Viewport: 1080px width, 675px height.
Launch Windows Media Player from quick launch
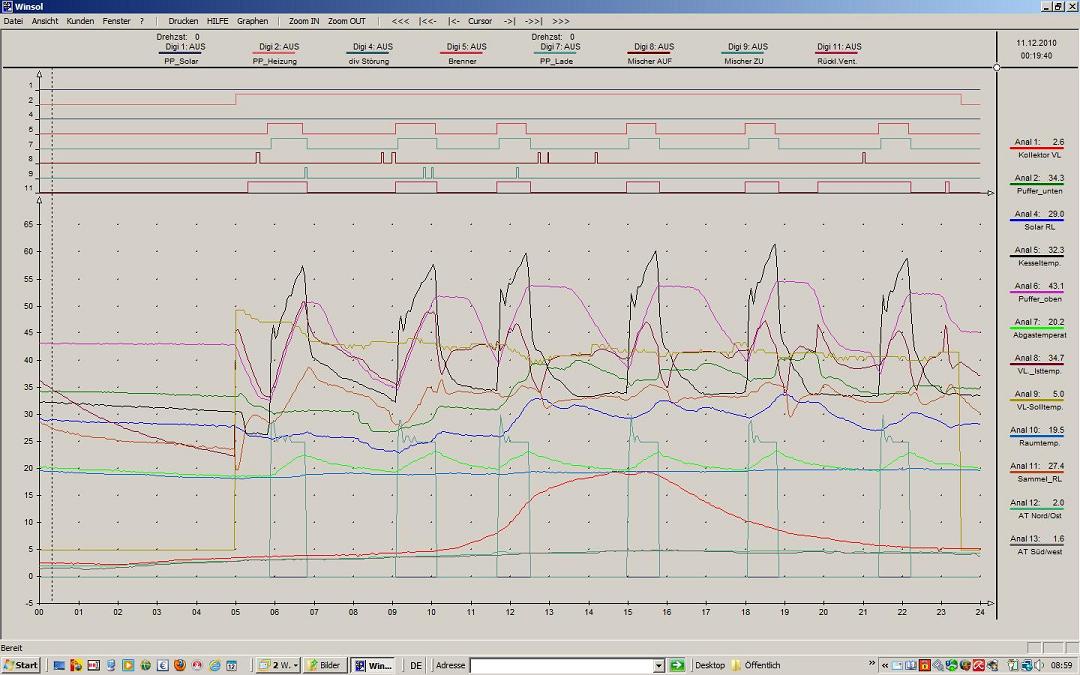pyautogui.click(x=128, y=665)
